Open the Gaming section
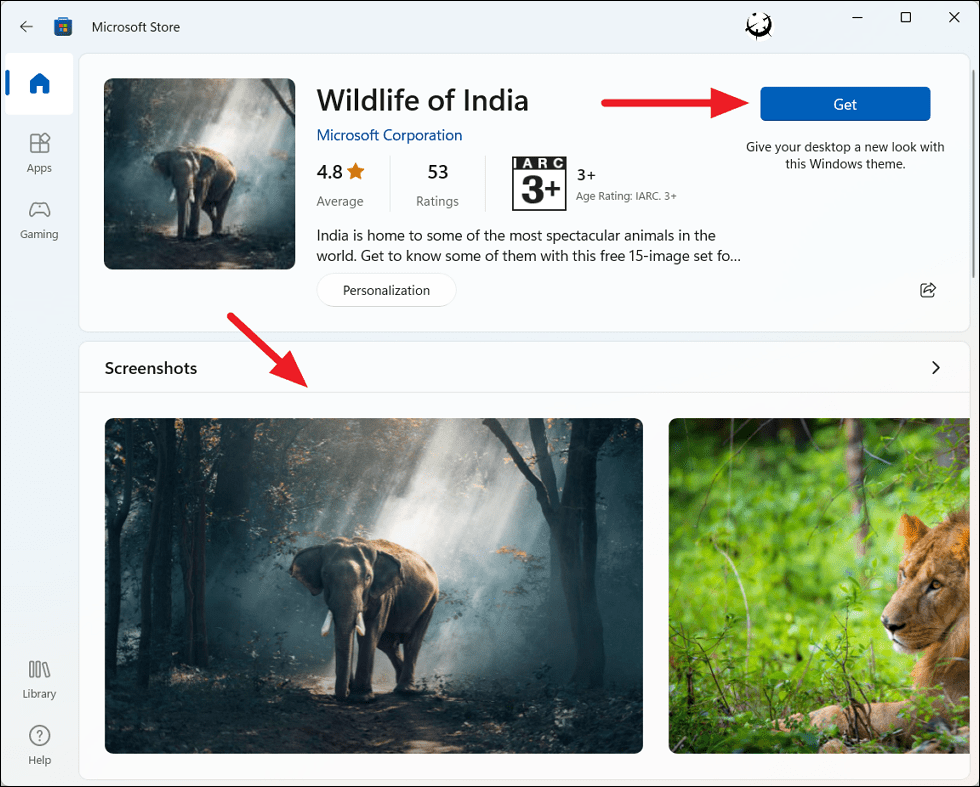Viewport: 980px width, 787px height. coord(39,220)
